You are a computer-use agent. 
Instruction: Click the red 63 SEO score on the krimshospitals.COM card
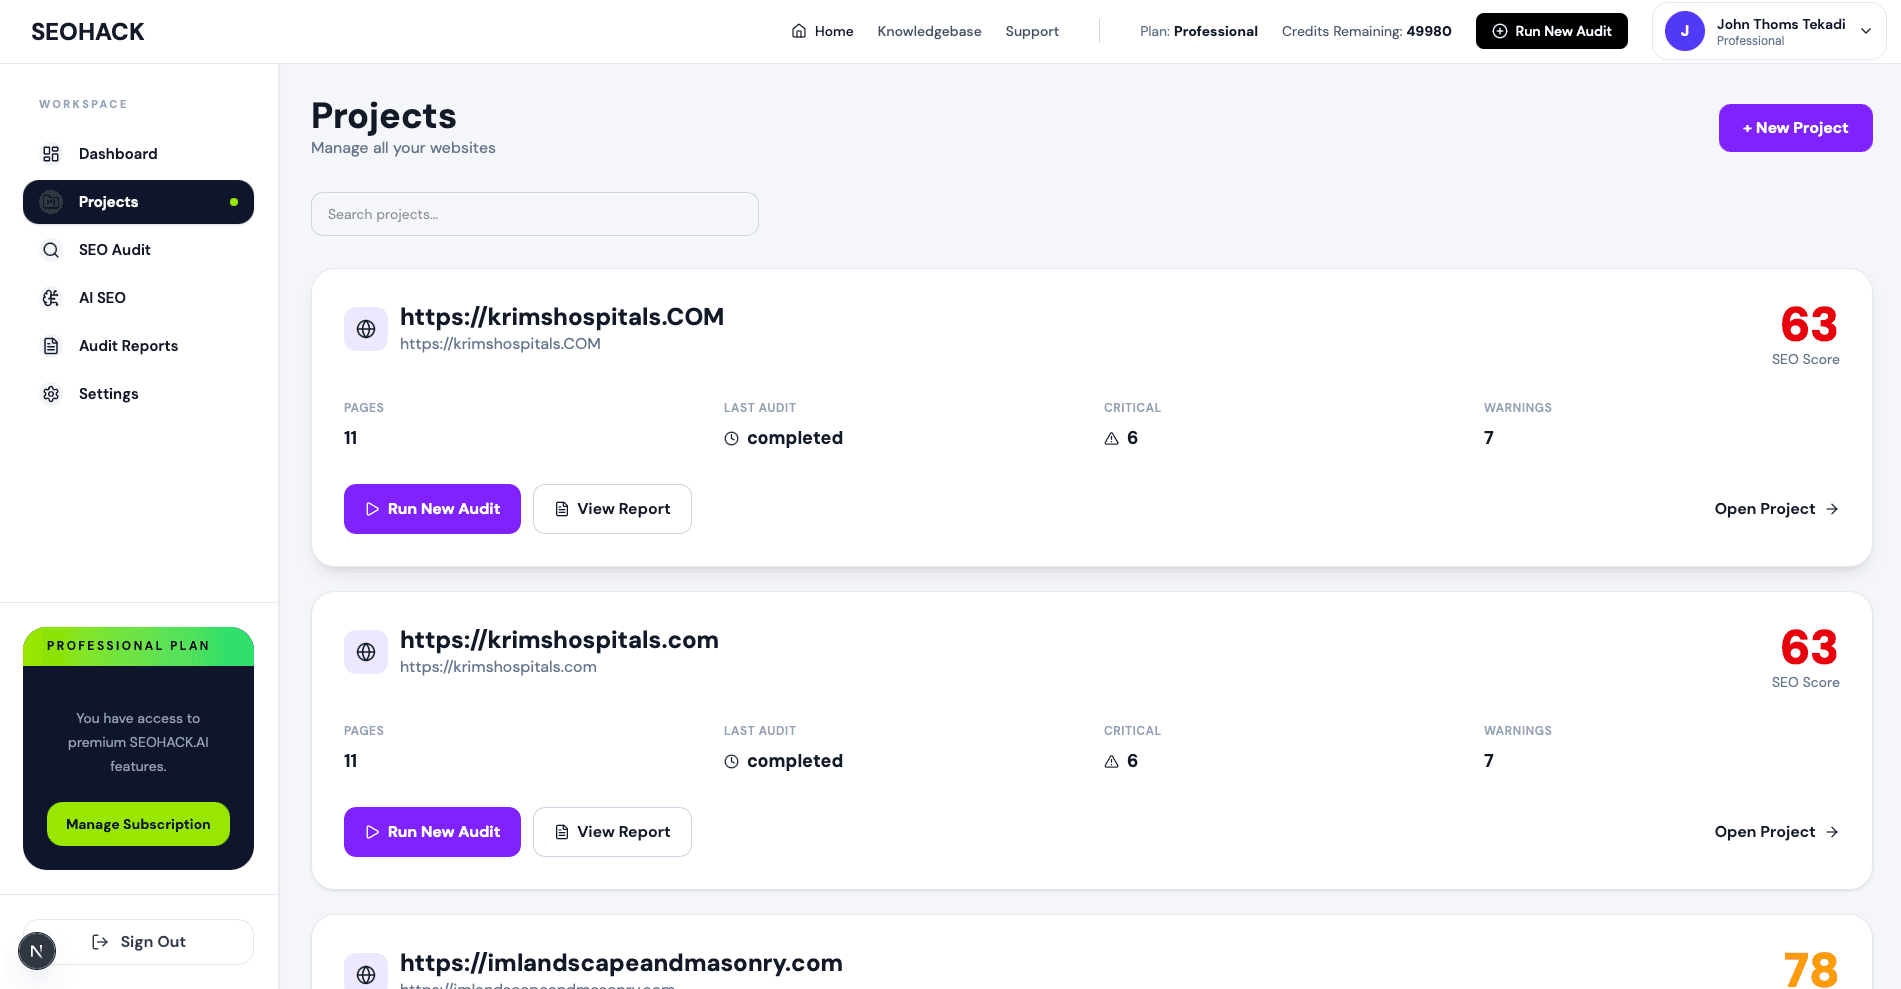coord(1809,325)
